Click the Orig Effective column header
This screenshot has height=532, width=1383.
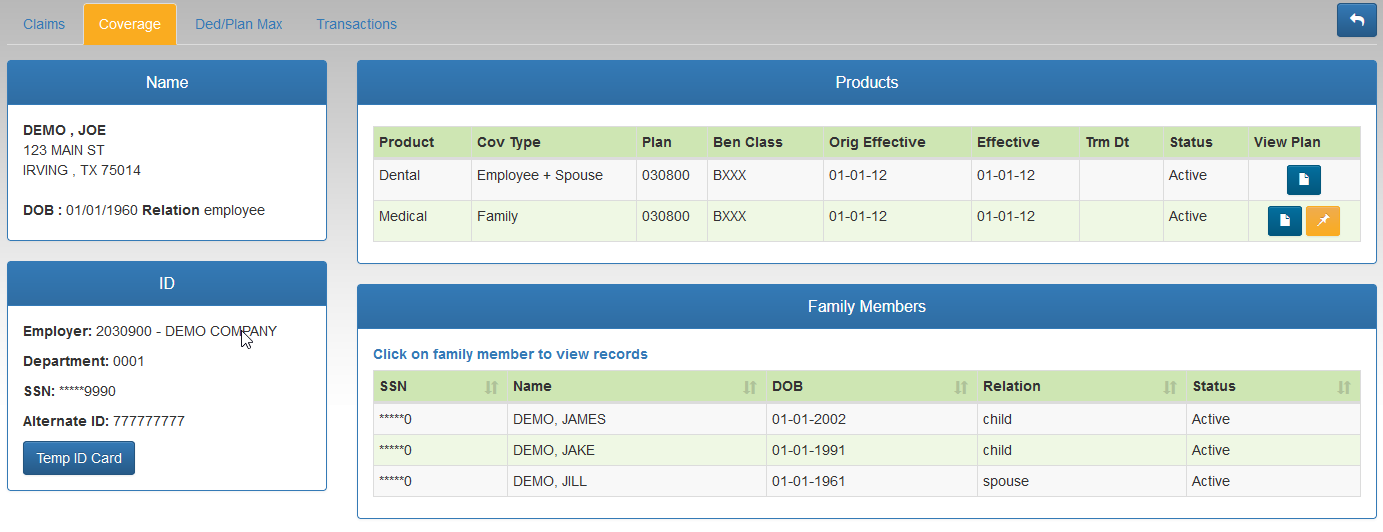pyautogui.click(x=897, y=142)
